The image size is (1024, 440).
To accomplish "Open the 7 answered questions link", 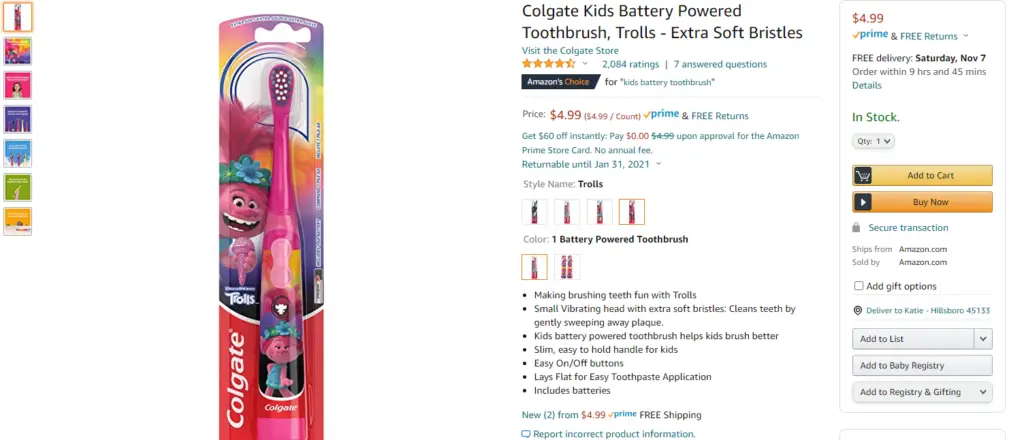I will 720,65.
